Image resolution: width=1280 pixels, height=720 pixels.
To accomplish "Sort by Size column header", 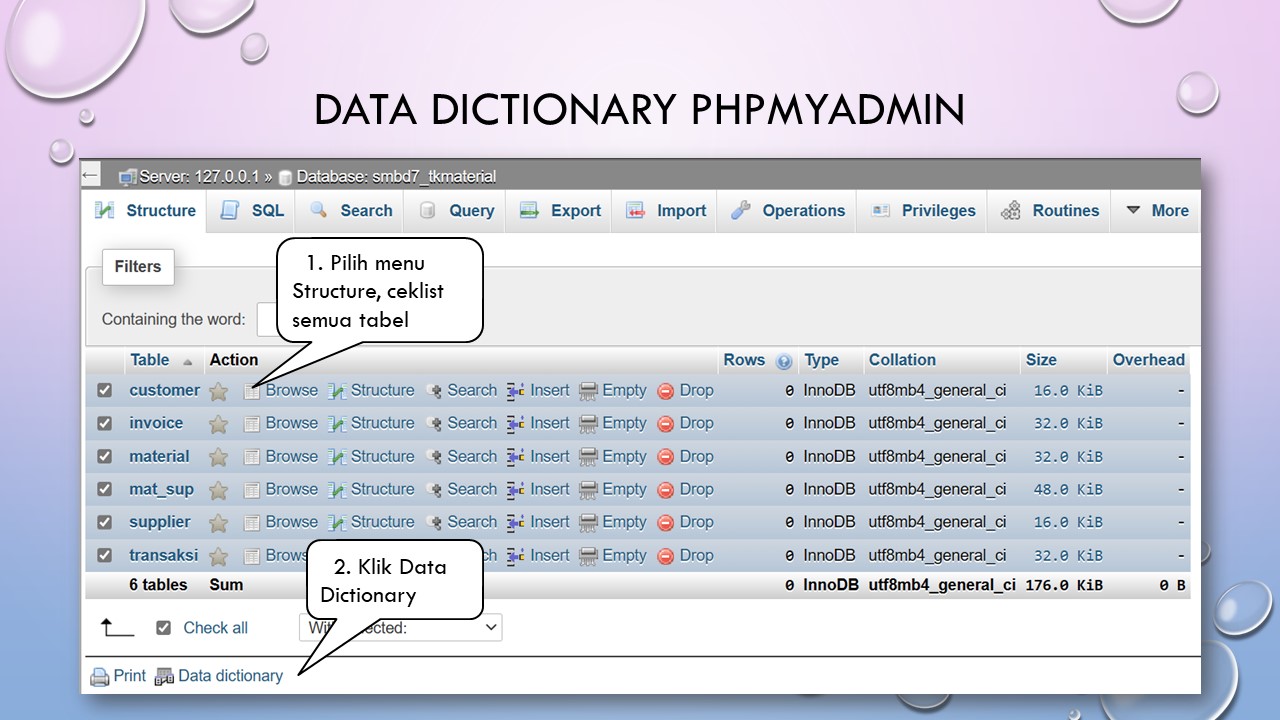I will pos(1041,360).
